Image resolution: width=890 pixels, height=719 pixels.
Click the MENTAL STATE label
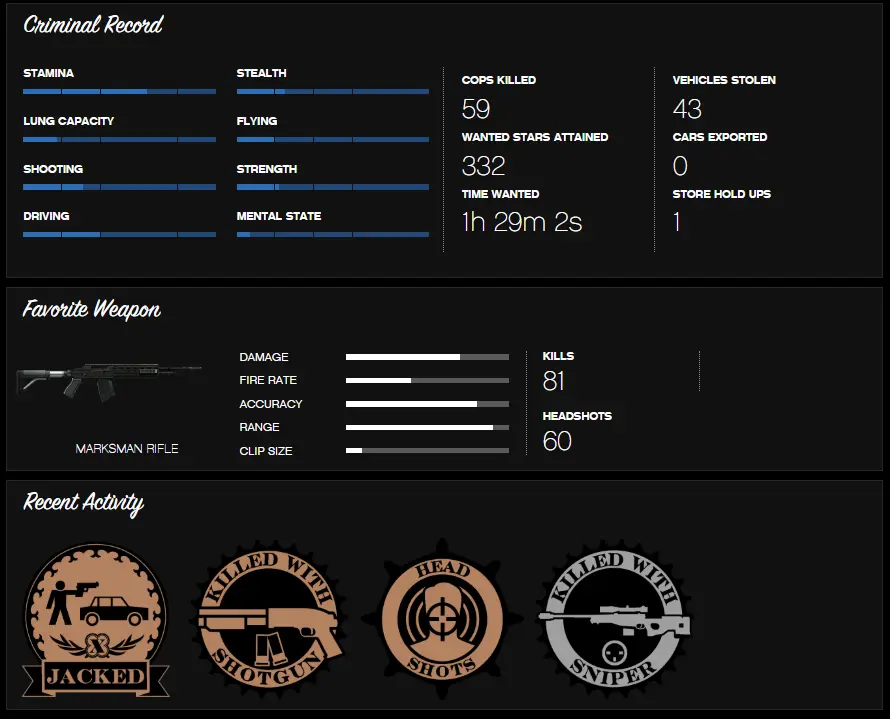pyautogui.click(x=279, y=216)
